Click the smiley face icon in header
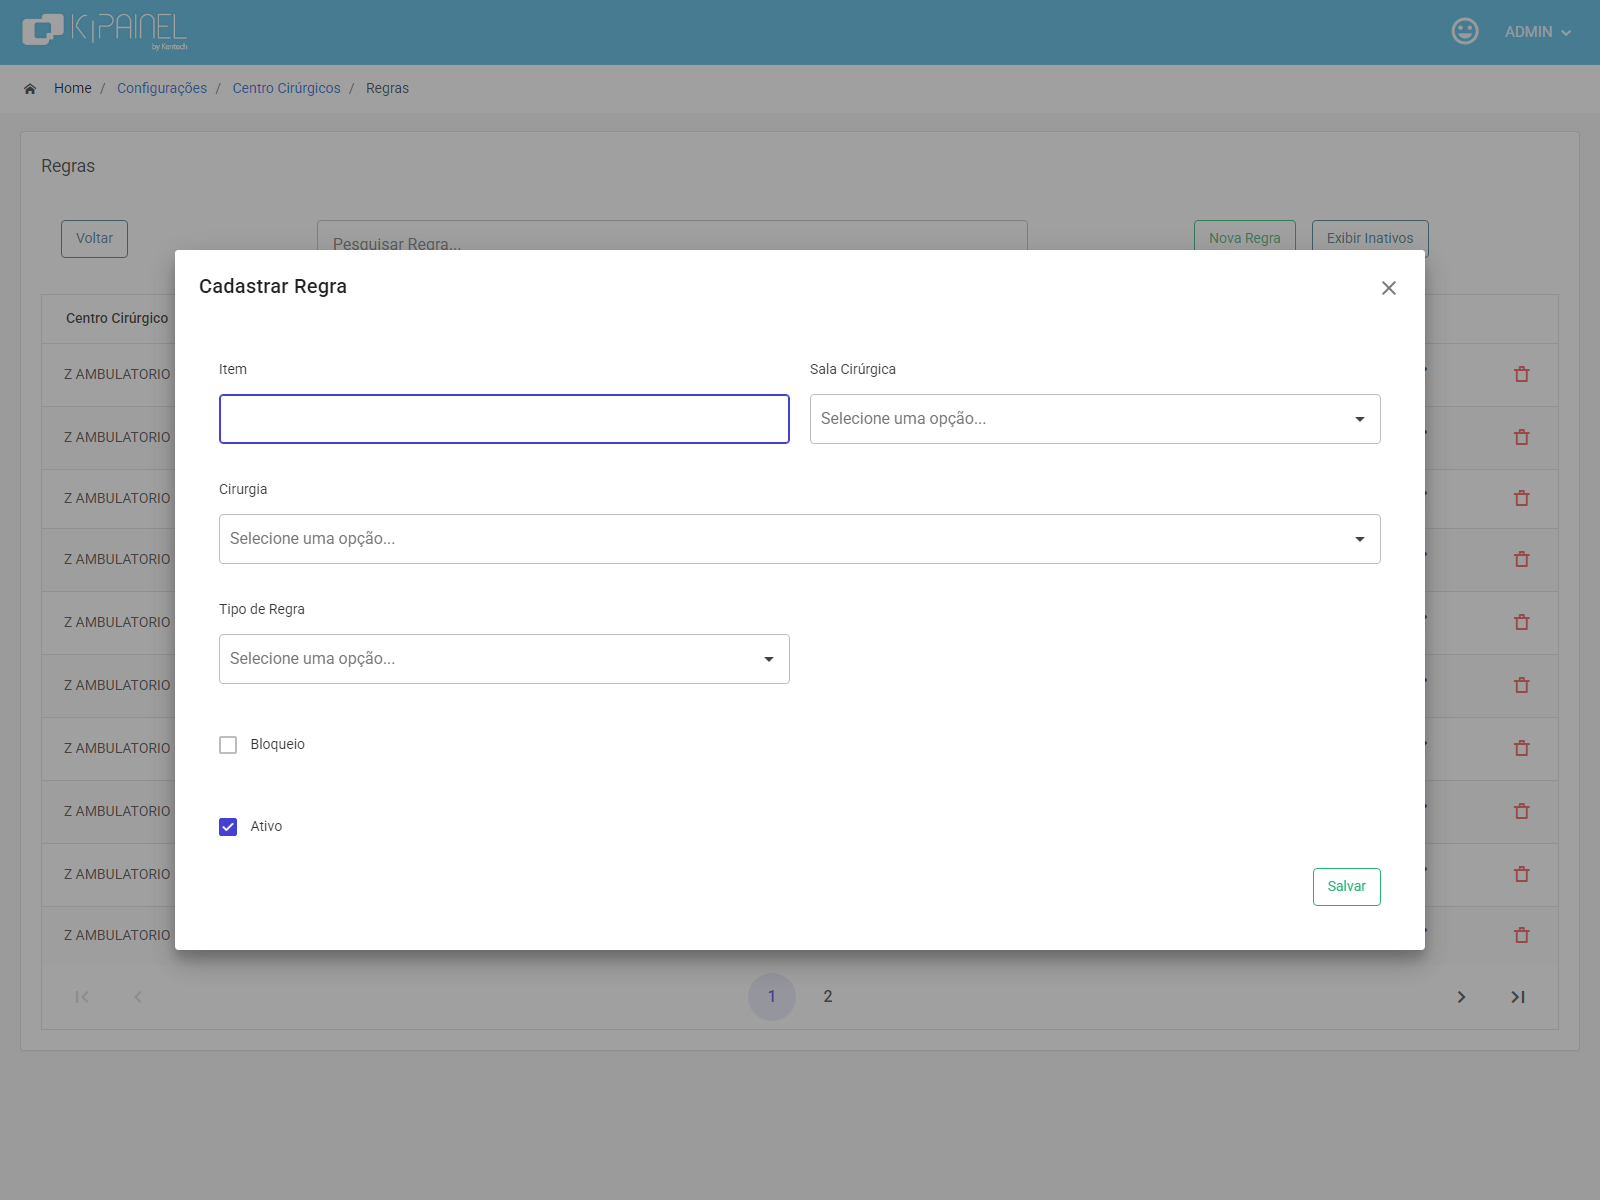1600x1200 pixels. (1465, 31)
